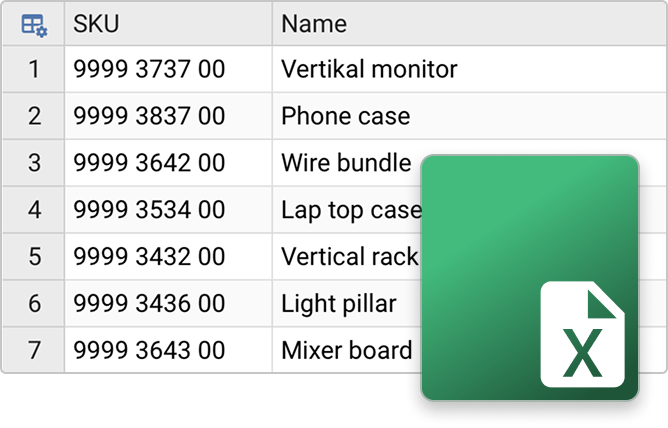Select row number 2
668x428 pixels.
pos(33,116)
